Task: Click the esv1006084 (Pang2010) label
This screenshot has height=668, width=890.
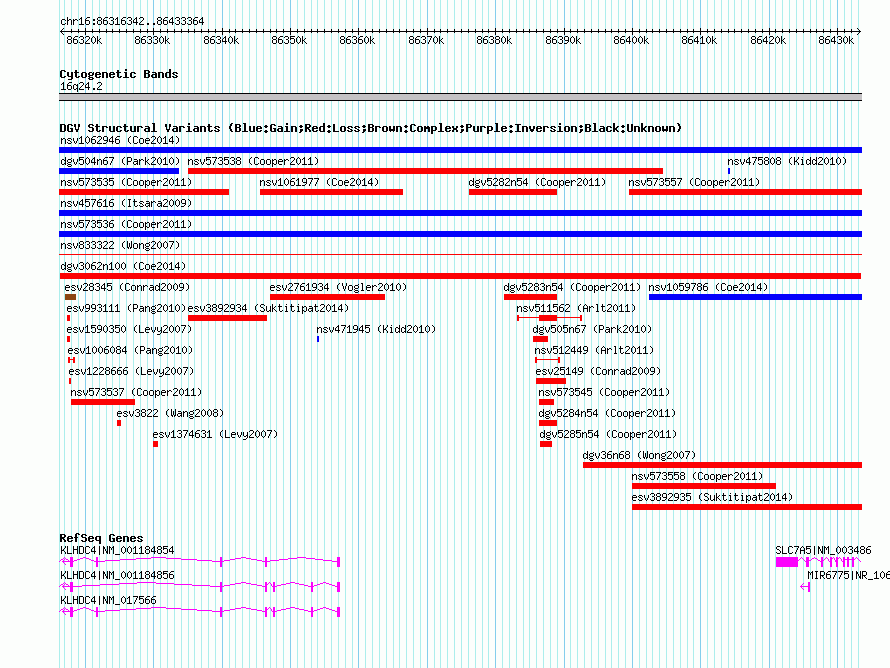Action: pos(131,350)
